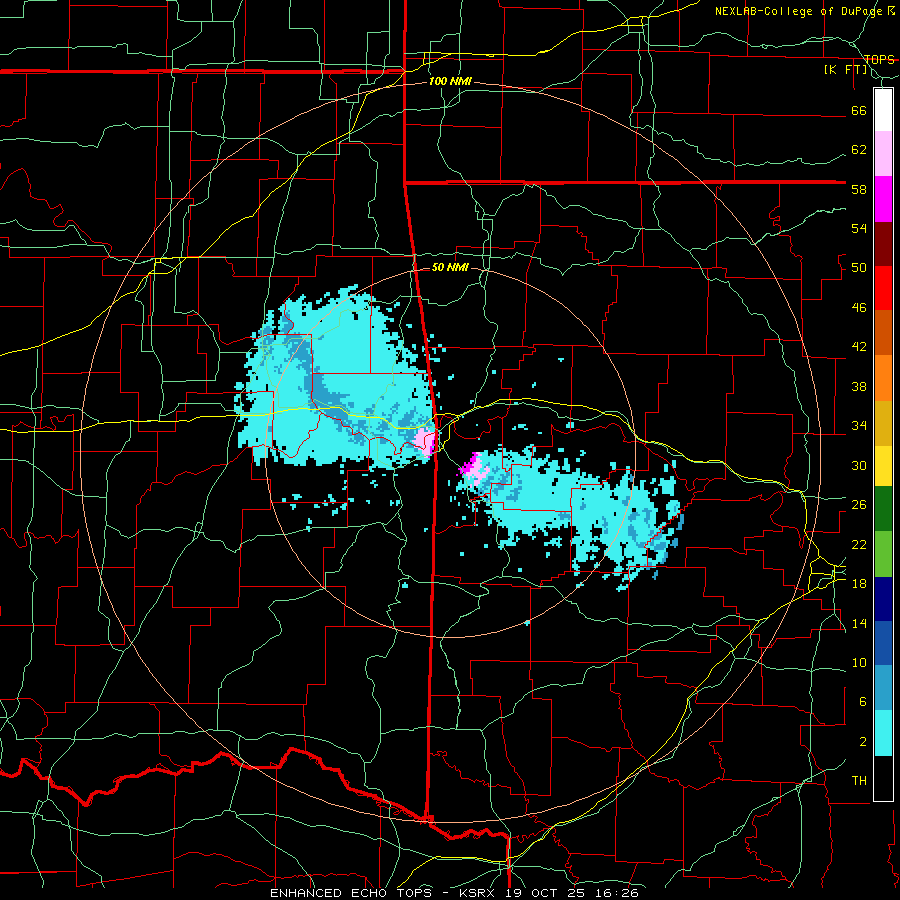Click the light green legend swatch

point(883,554)
